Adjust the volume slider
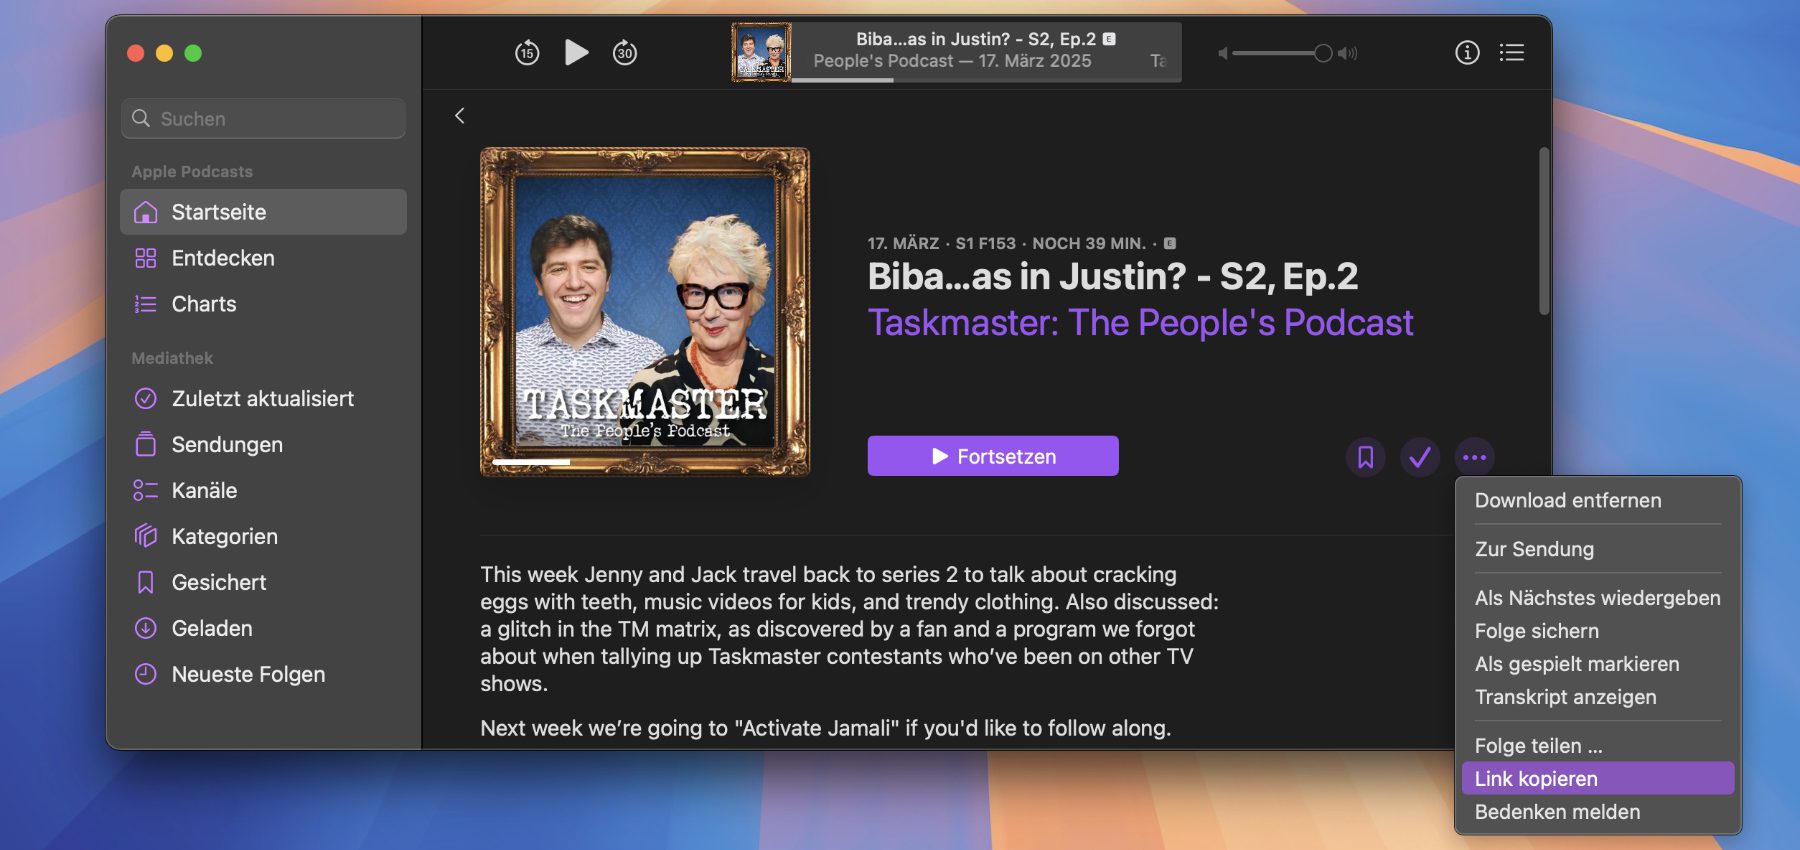This screenshot has width=1800, height=850. pyautogui.click(x=1322, y=53)
